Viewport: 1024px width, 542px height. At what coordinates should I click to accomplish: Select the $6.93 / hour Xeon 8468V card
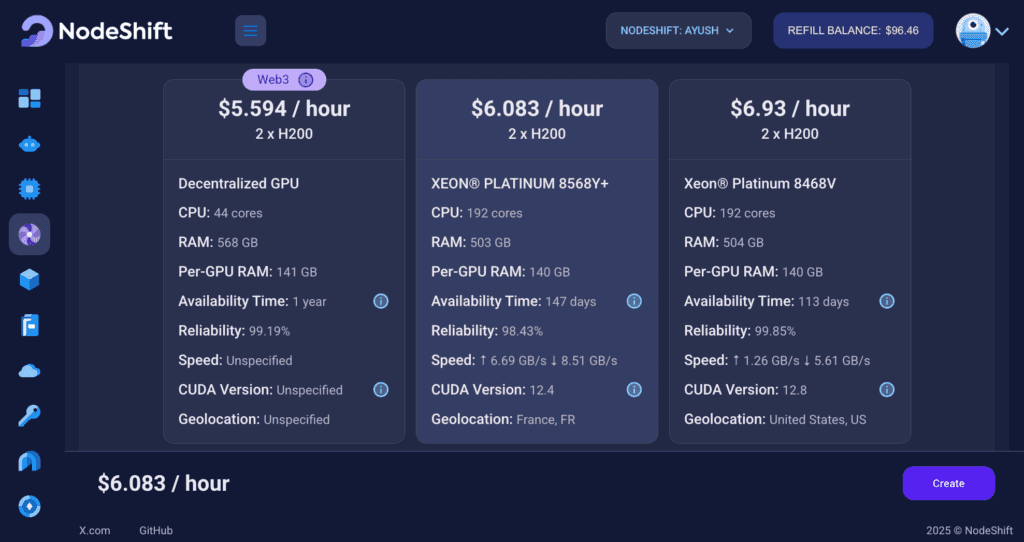click(790, 261)
